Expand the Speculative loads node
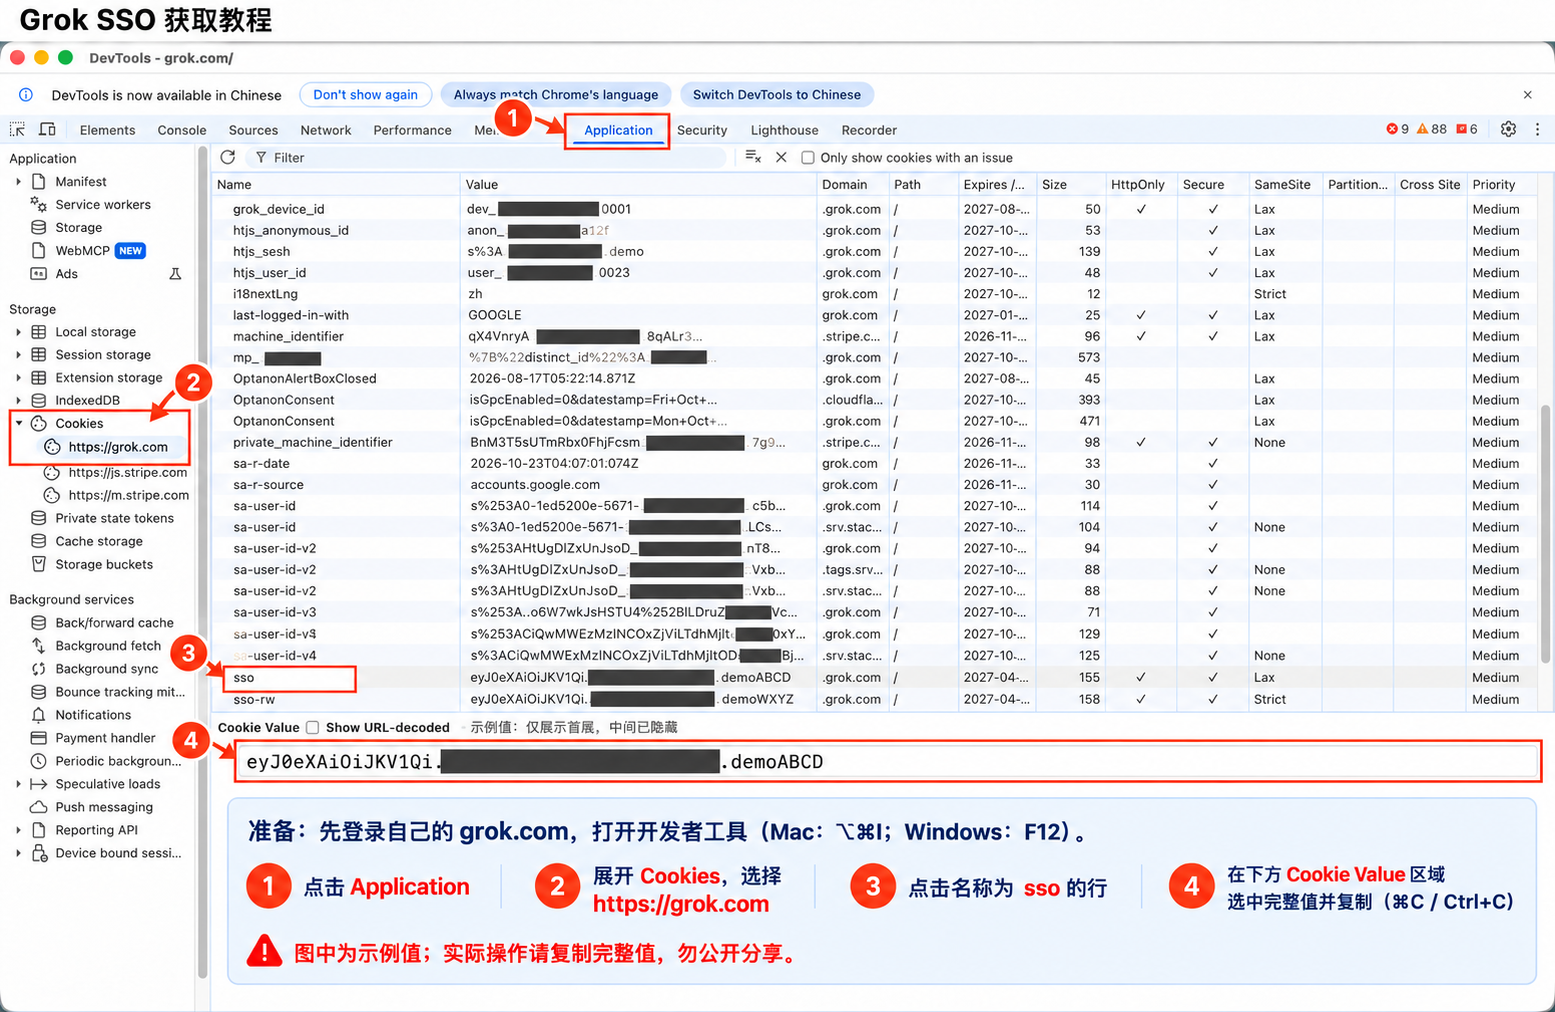The image size is (1555, 1012). click(18, 784)
